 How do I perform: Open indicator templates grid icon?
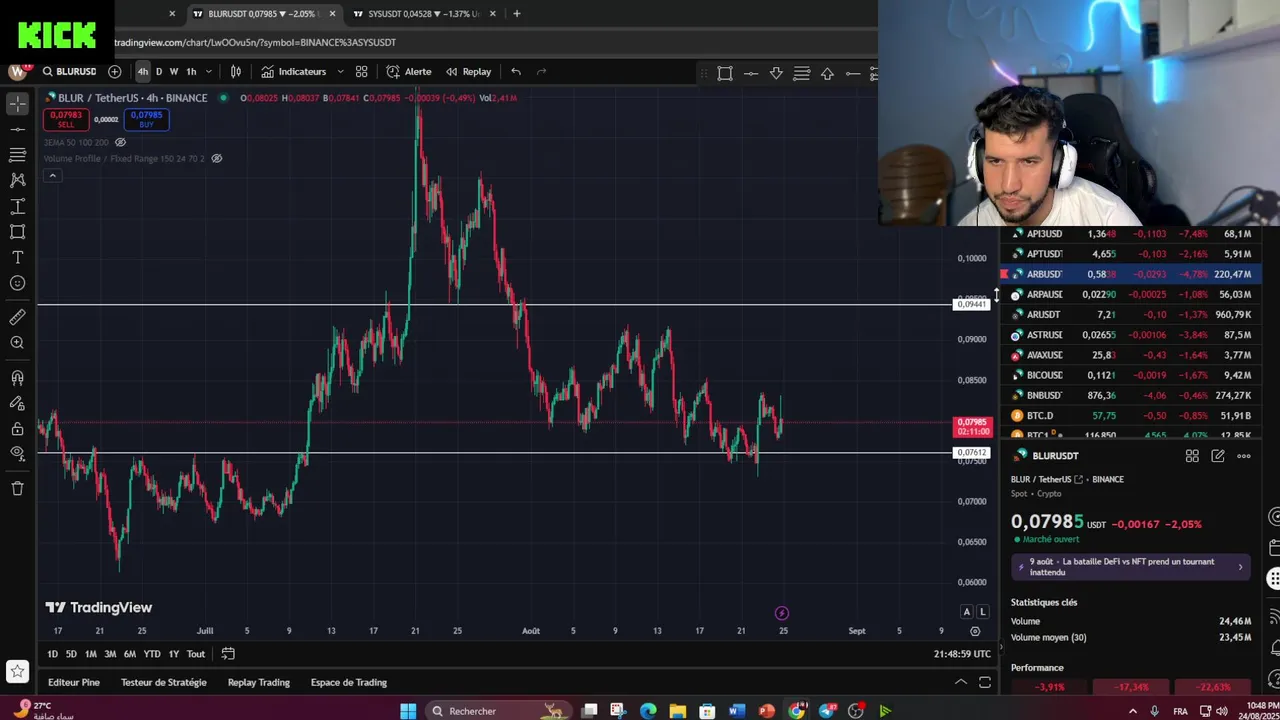click(361, 71)
